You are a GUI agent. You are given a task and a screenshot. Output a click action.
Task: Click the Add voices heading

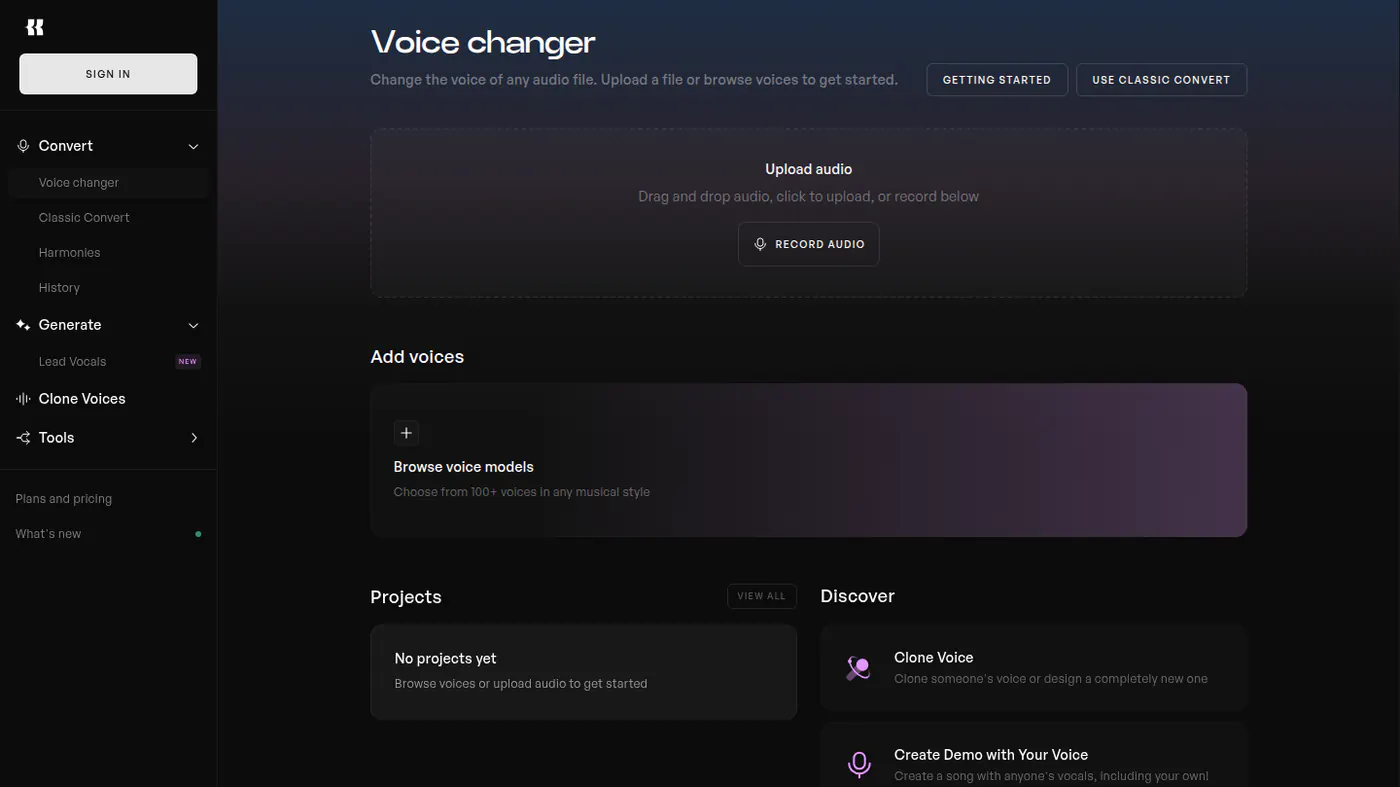417,357
